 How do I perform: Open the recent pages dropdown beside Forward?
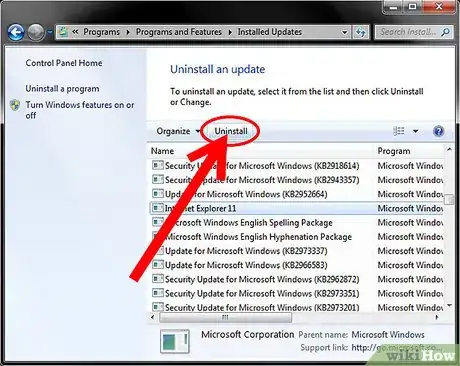click(50, 32)
